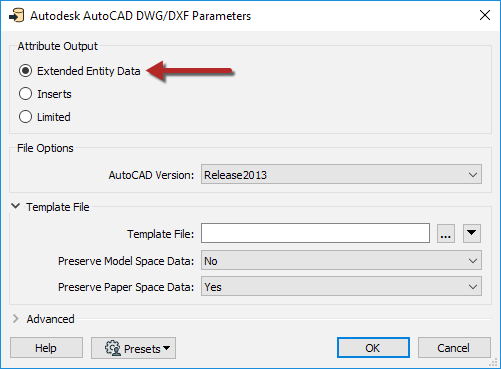This screenshot has width=501, height=369.
Task: Click the Presets gear icon
Action: 113,348
